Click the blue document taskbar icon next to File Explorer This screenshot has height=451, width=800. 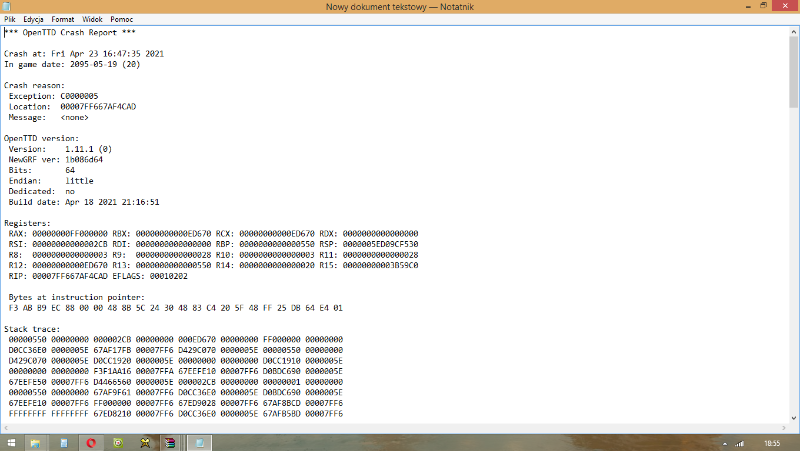click(64, 443)
